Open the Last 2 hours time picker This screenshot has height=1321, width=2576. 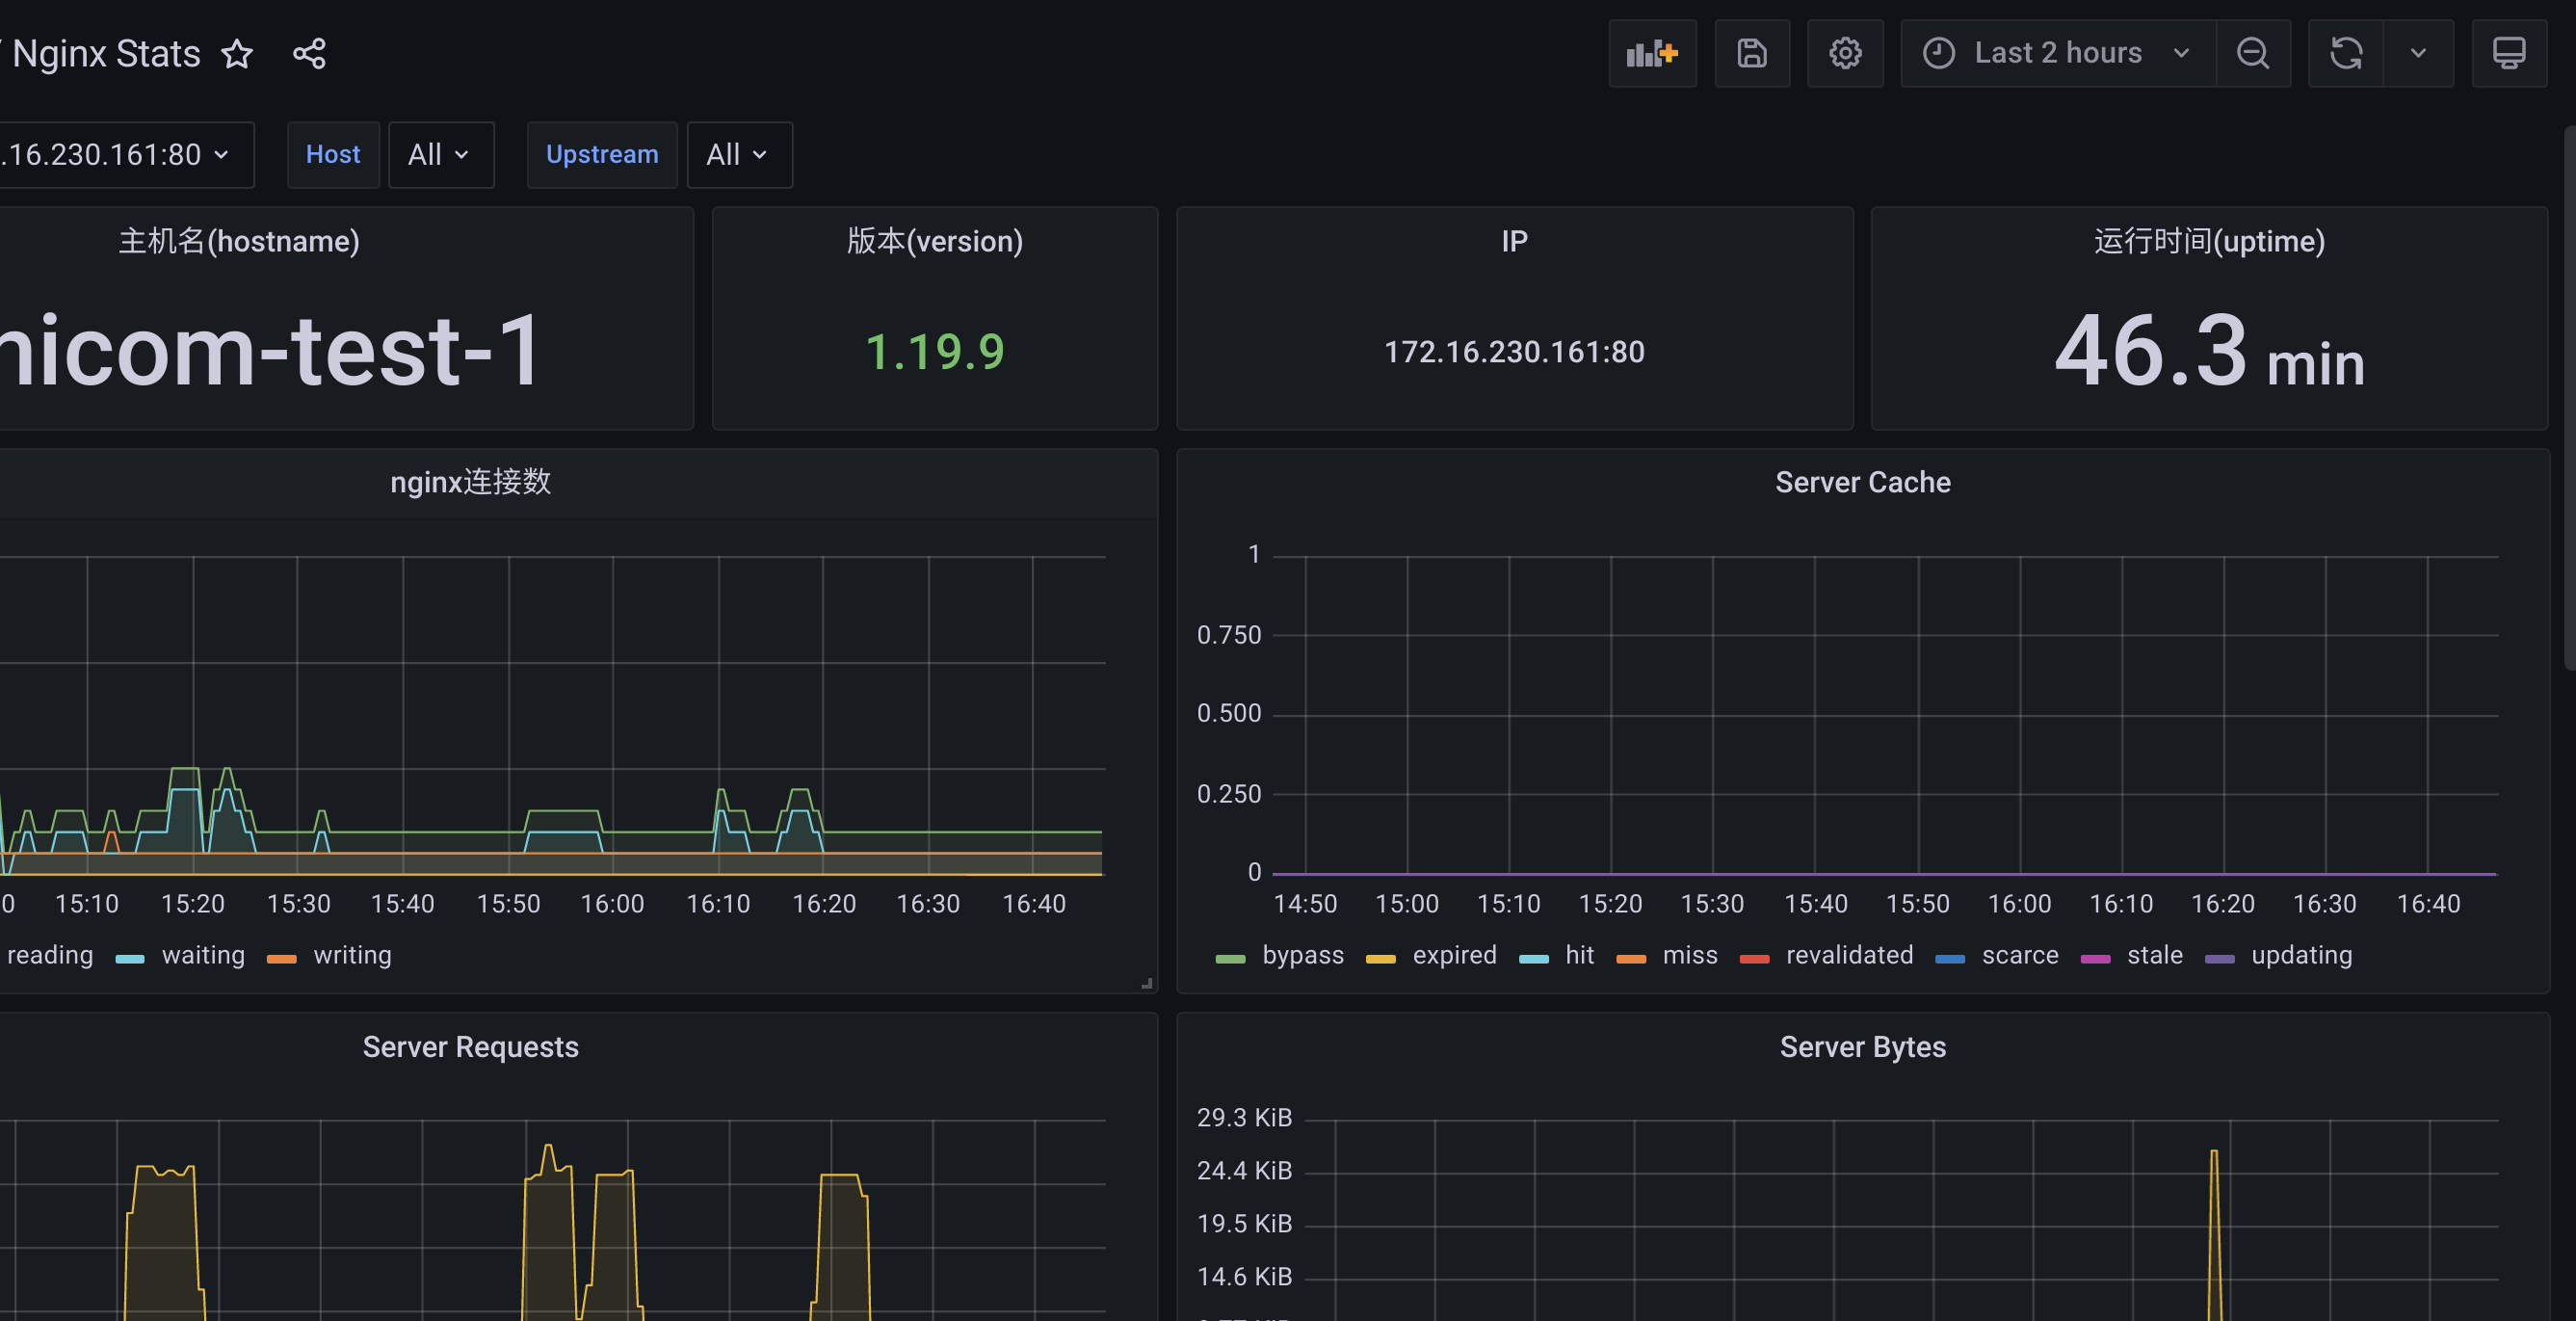click(2058, 53)
